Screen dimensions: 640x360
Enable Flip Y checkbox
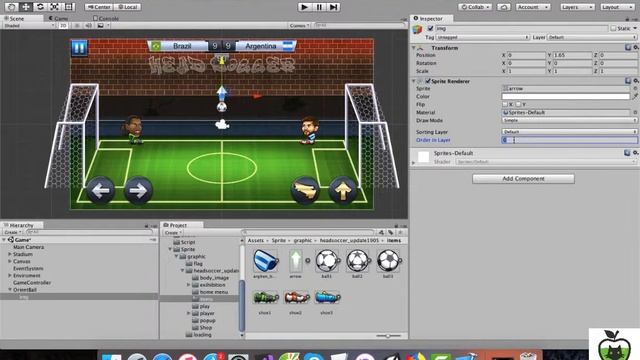(518, 104)
